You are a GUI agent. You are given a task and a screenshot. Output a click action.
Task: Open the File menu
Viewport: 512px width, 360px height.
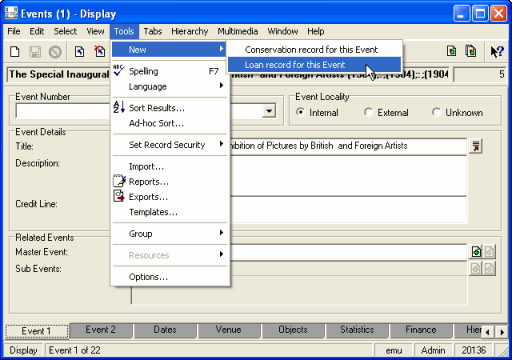14,31
